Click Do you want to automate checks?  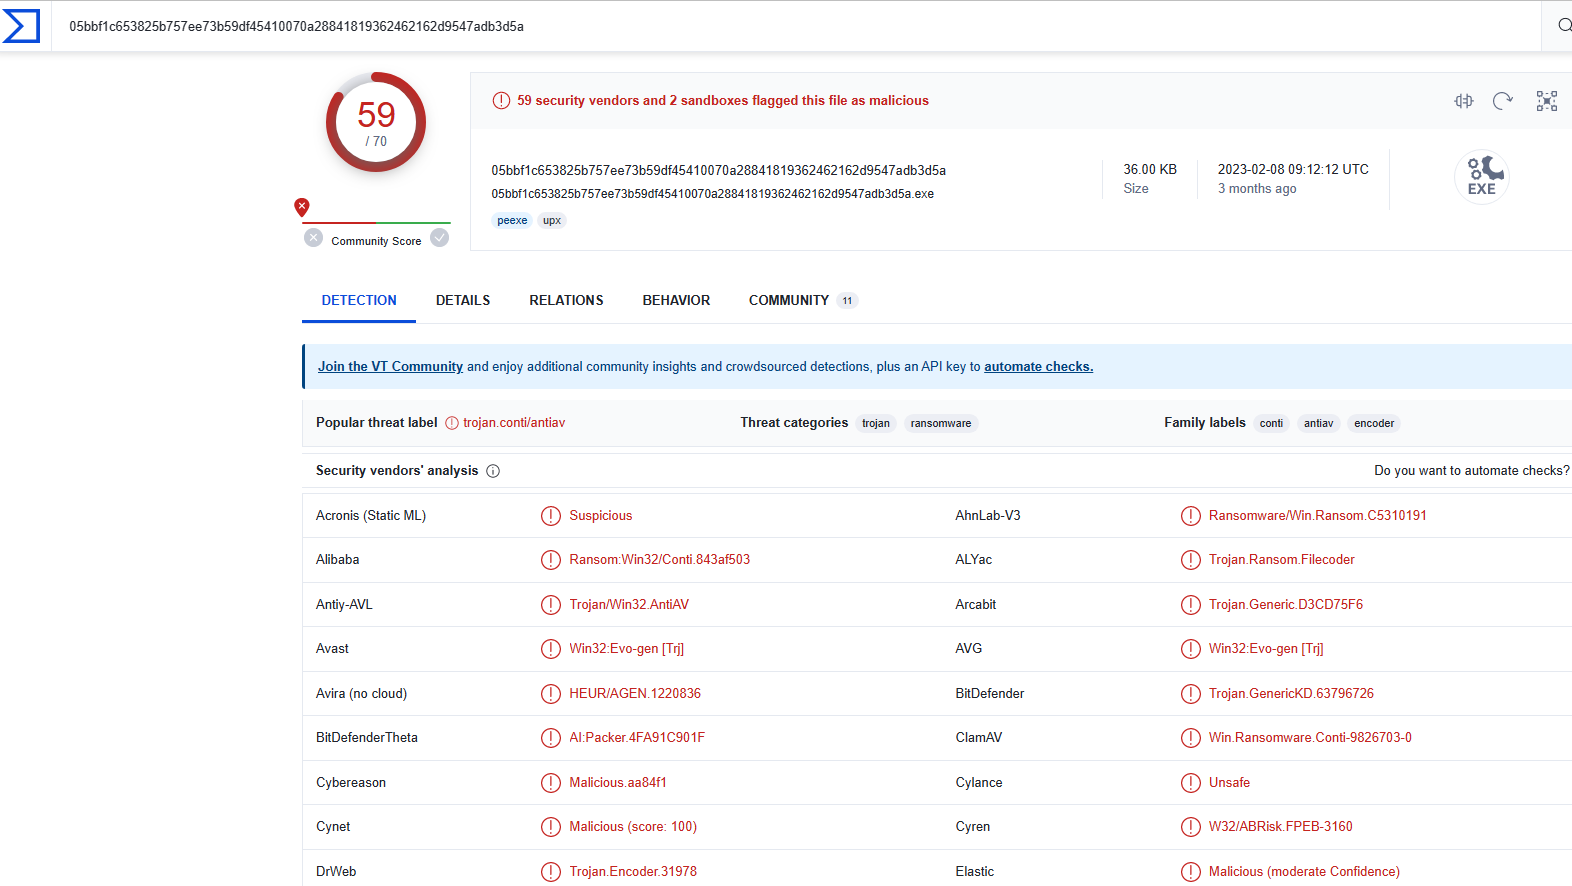[x=1472, y=471]
